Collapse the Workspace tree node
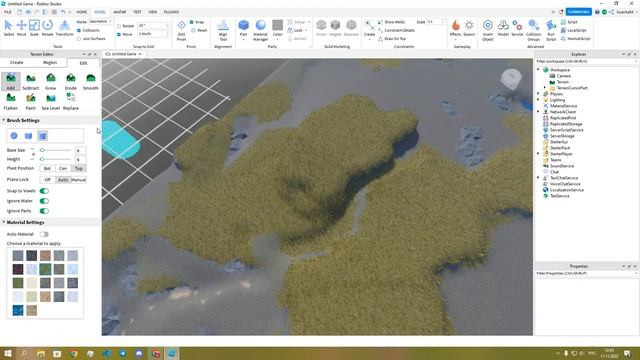The width and height of the screenshot is (640, 360). (538, 70)
